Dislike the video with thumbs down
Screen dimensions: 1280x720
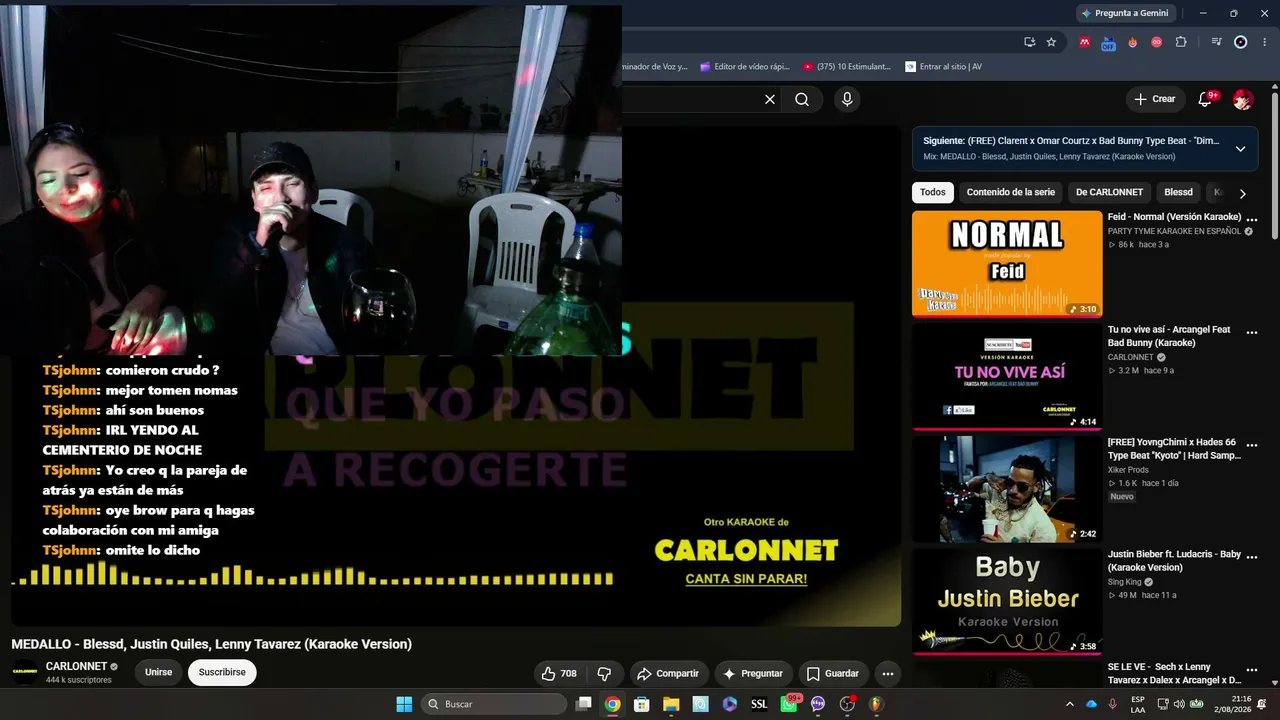click(x=604, y=674)
